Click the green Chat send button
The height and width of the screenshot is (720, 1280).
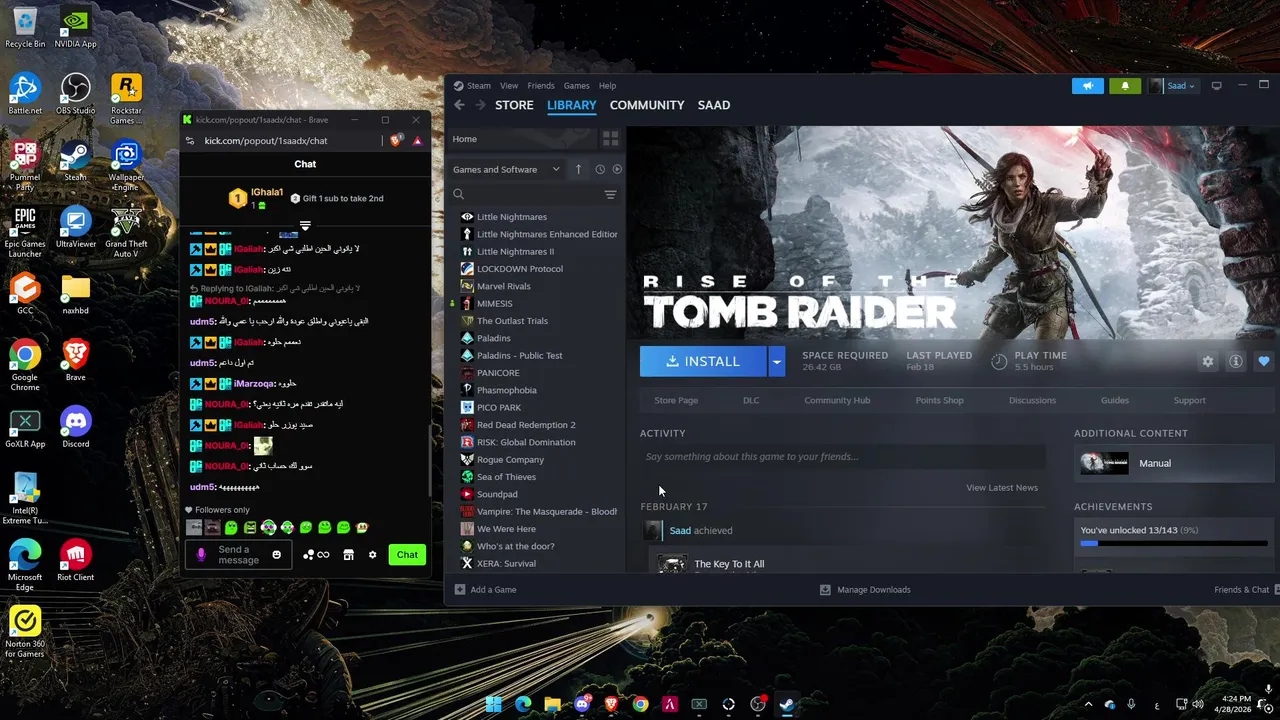coord(407,555)
